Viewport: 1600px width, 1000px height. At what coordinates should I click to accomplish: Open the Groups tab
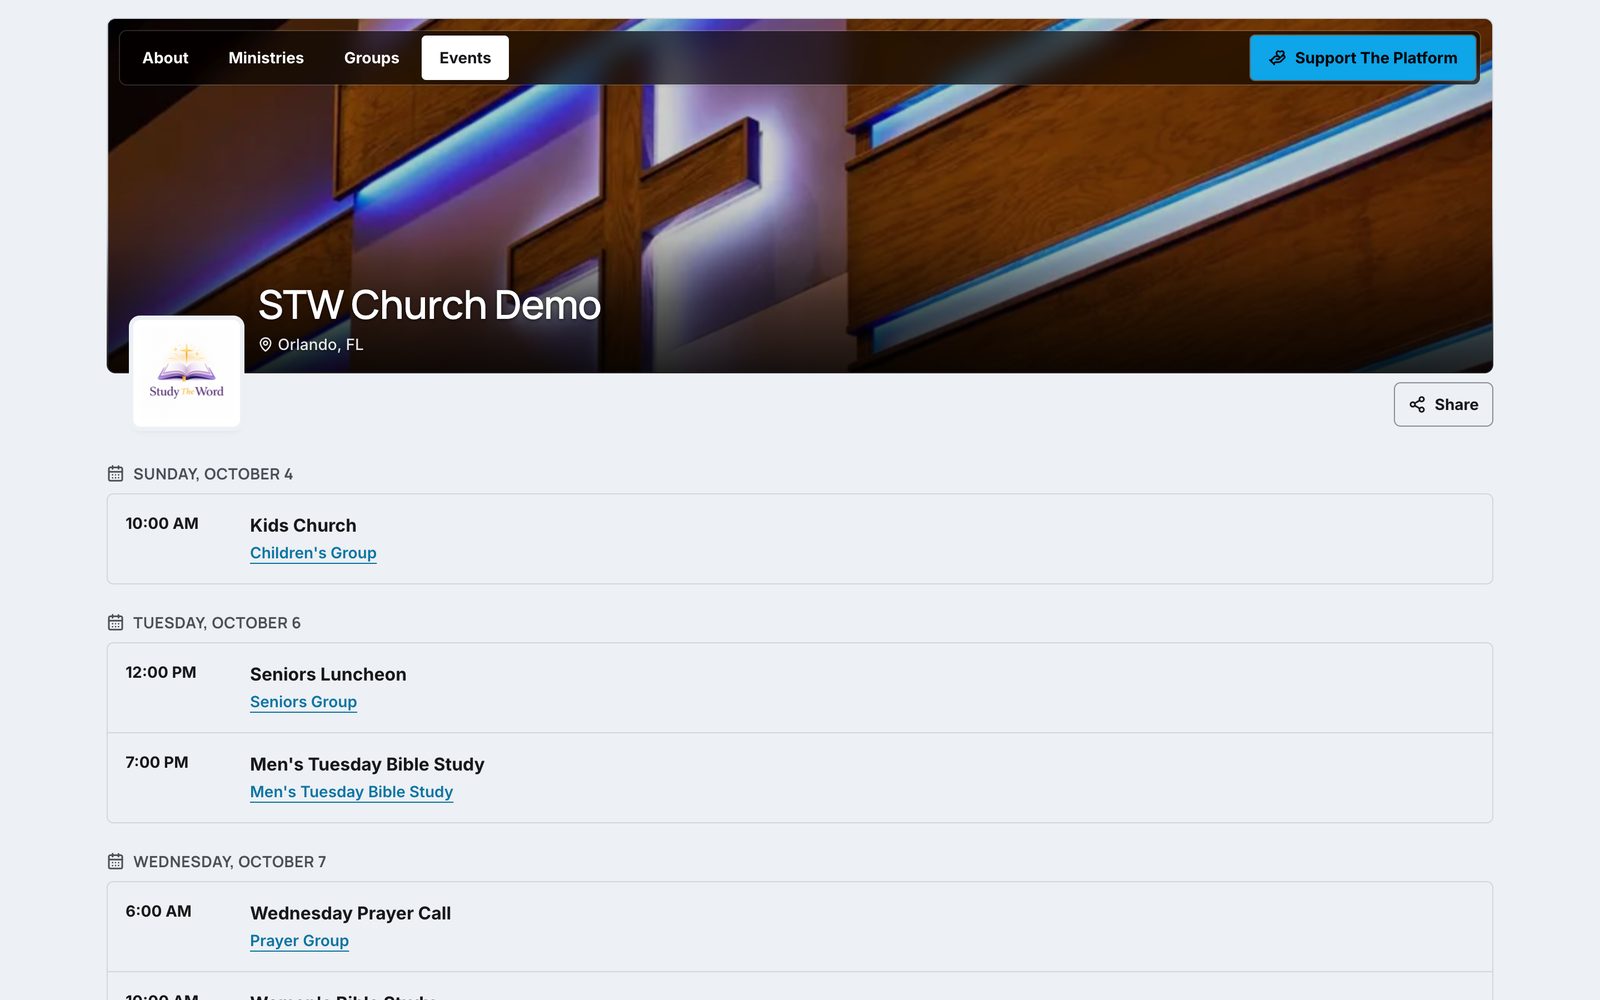[x=371, y=58]
